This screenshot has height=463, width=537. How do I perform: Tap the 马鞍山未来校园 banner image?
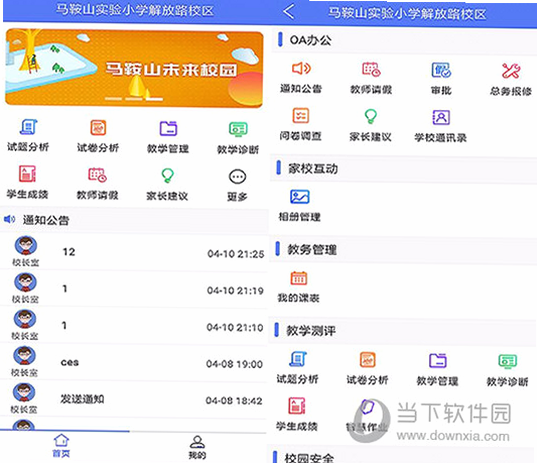point(134,67)
